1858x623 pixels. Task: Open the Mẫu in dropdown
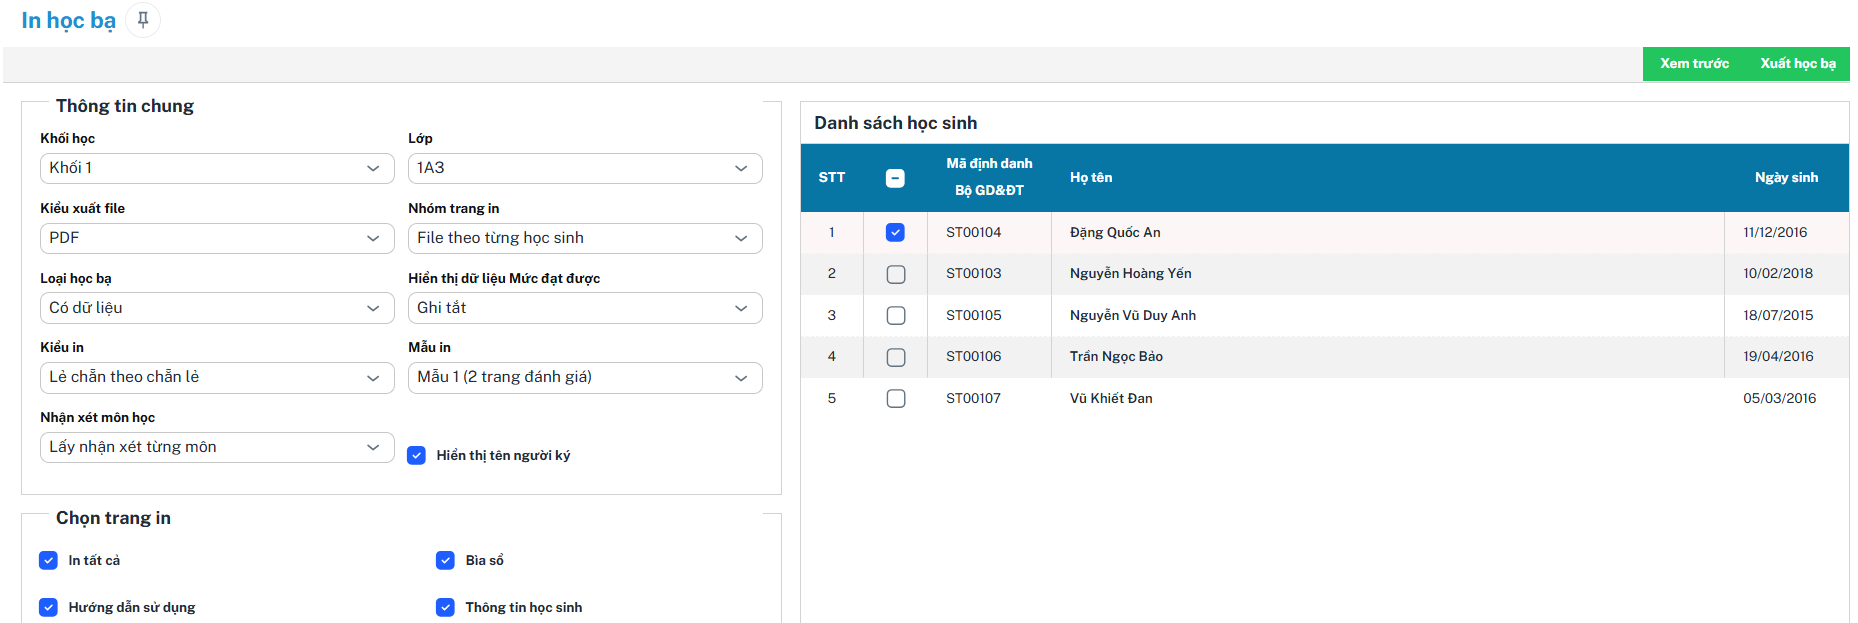click(x=585, y=377)
